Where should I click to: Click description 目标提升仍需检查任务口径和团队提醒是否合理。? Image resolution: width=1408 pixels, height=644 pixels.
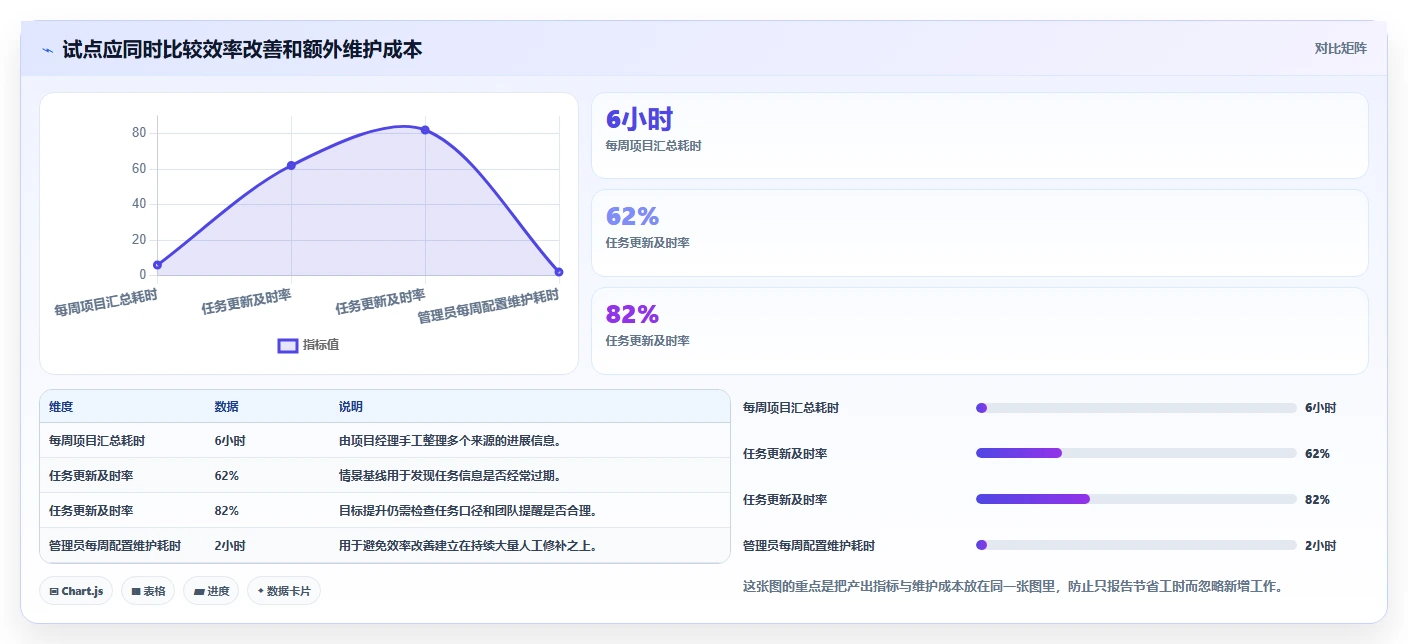pos(468,511)
